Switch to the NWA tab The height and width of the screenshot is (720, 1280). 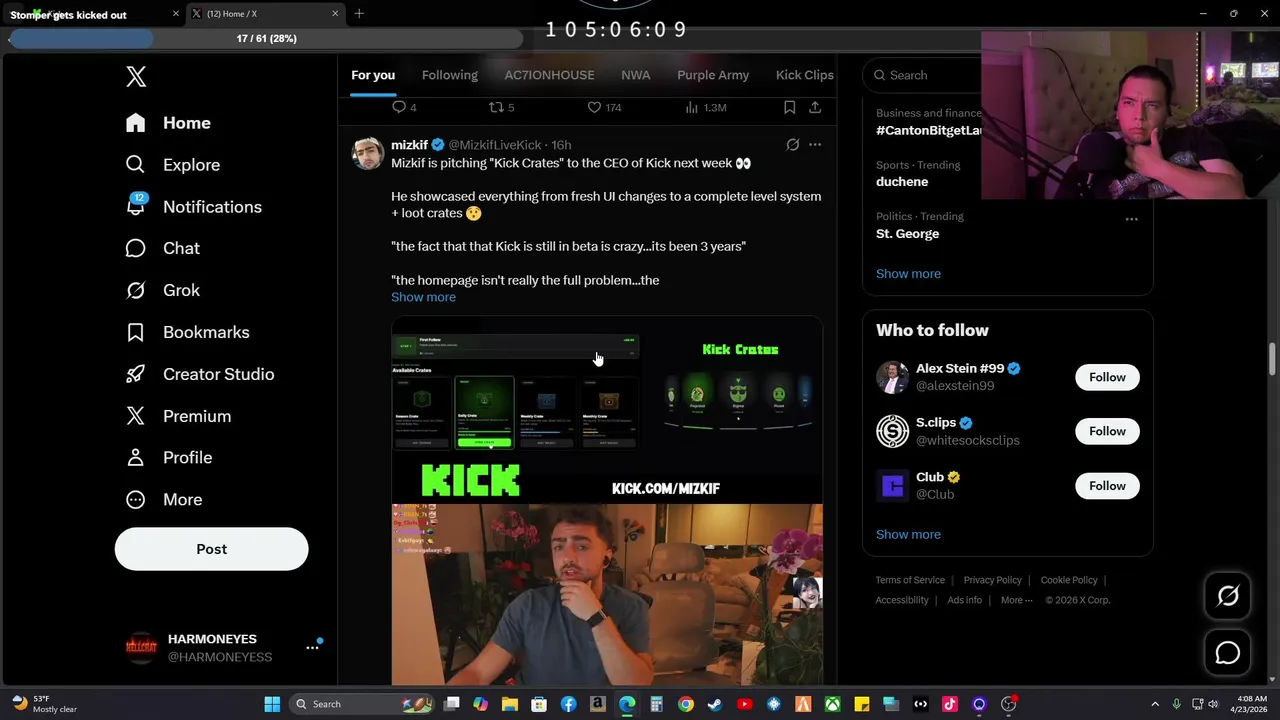click(635, 75)
